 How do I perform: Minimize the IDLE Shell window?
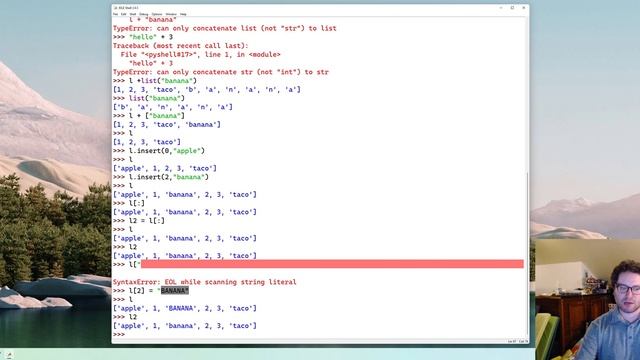click(501, 8)
